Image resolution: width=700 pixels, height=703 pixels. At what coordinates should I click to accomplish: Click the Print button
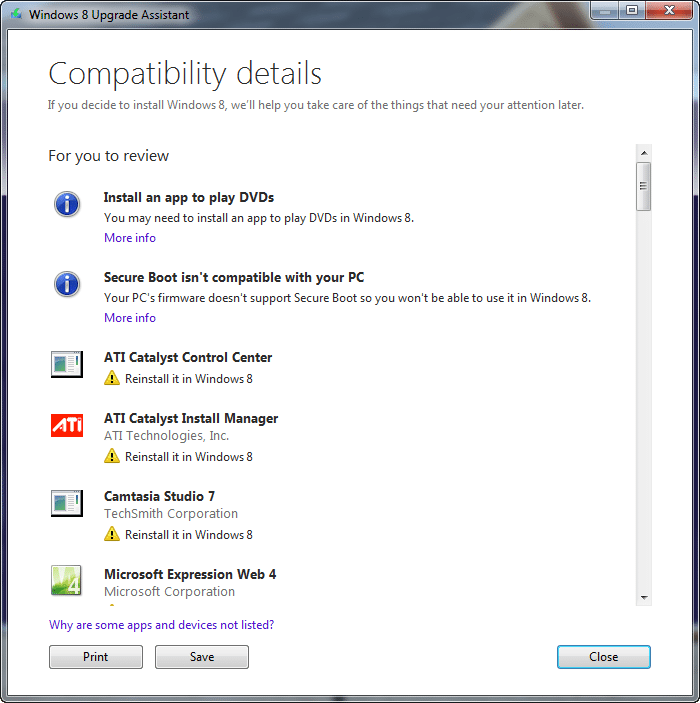tap(96, 657)
